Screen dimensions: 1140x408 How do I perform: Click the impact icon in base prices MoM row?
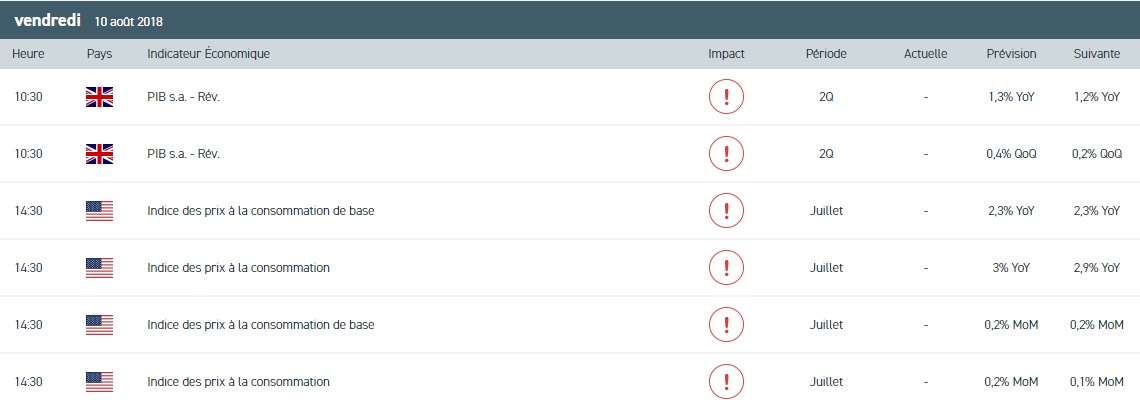click(x=726, y=325)
